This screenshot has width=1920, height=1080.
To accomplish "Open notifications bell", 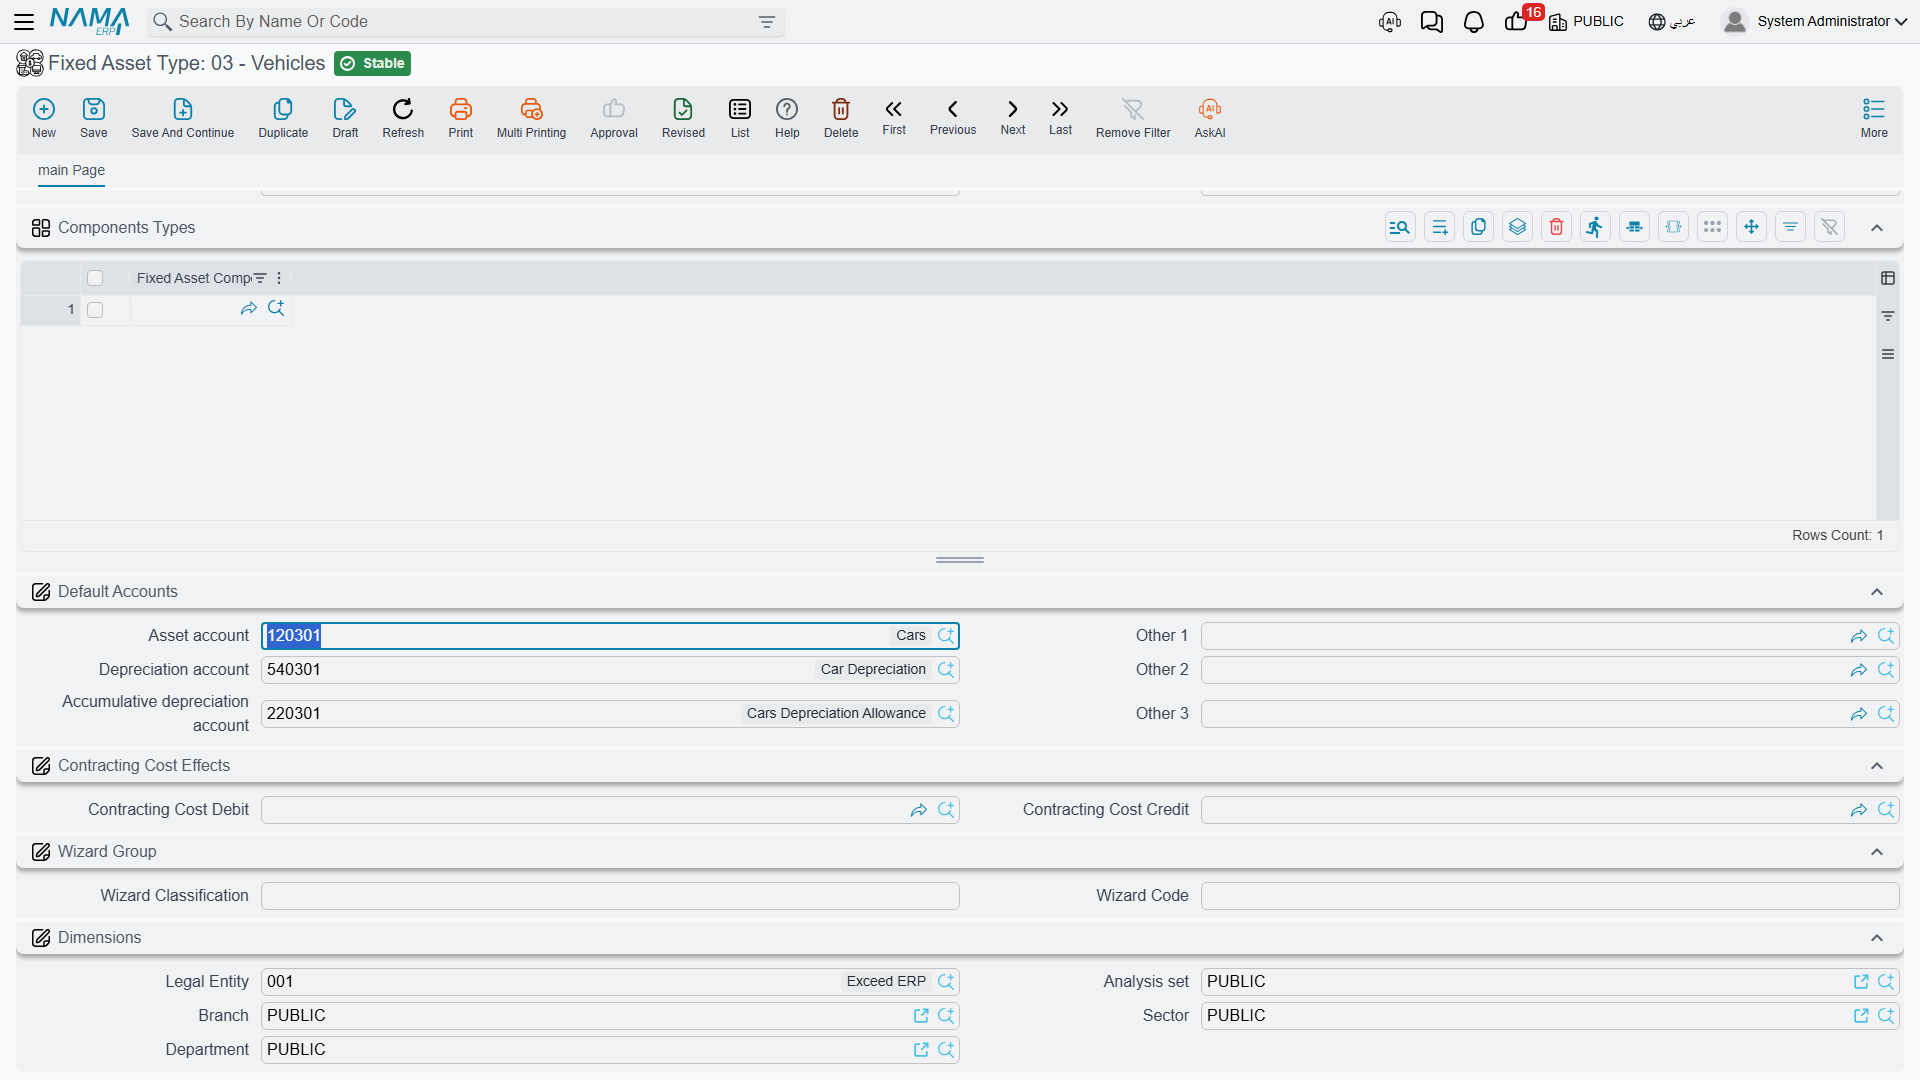I will pyautogui.click(x=1474, y=21).
